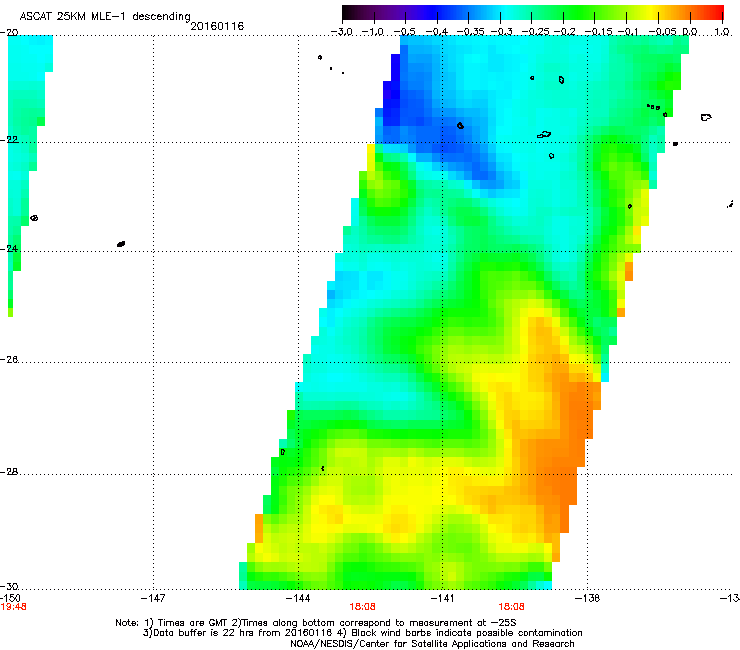Click the 'NOAA/NESDIS/Center for Satellite Applications and Research' credit
The height and width of the screenshot is (650, 740).
432,644
